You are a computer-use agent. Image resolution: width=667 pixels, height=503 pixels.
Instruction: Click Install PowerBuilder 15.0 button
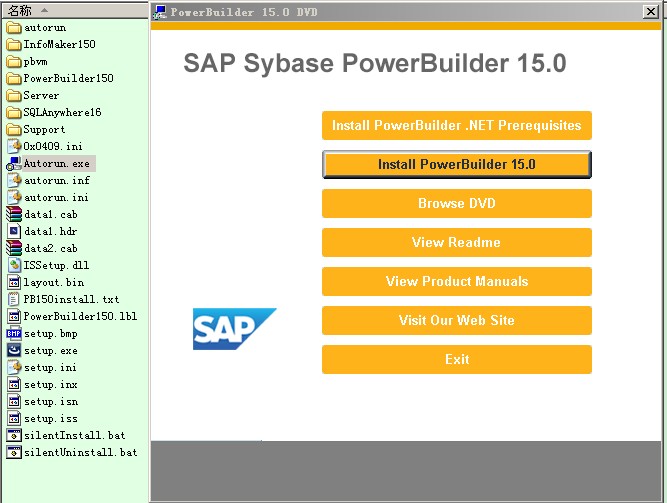click(x=456, y=164)
